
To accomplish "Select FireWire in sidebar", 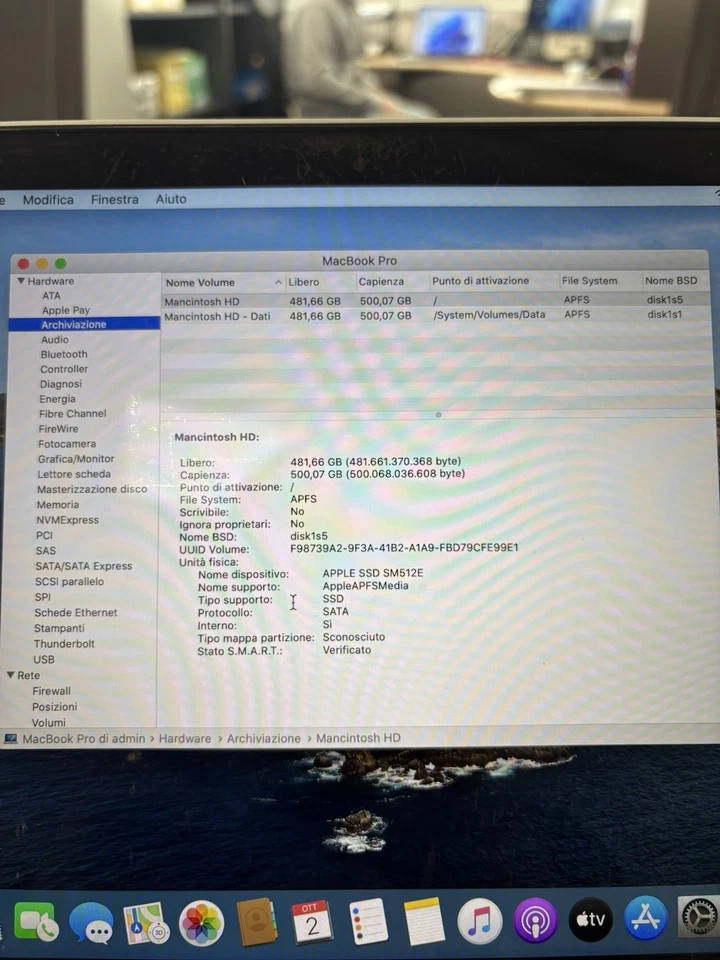I will [58, 429].
